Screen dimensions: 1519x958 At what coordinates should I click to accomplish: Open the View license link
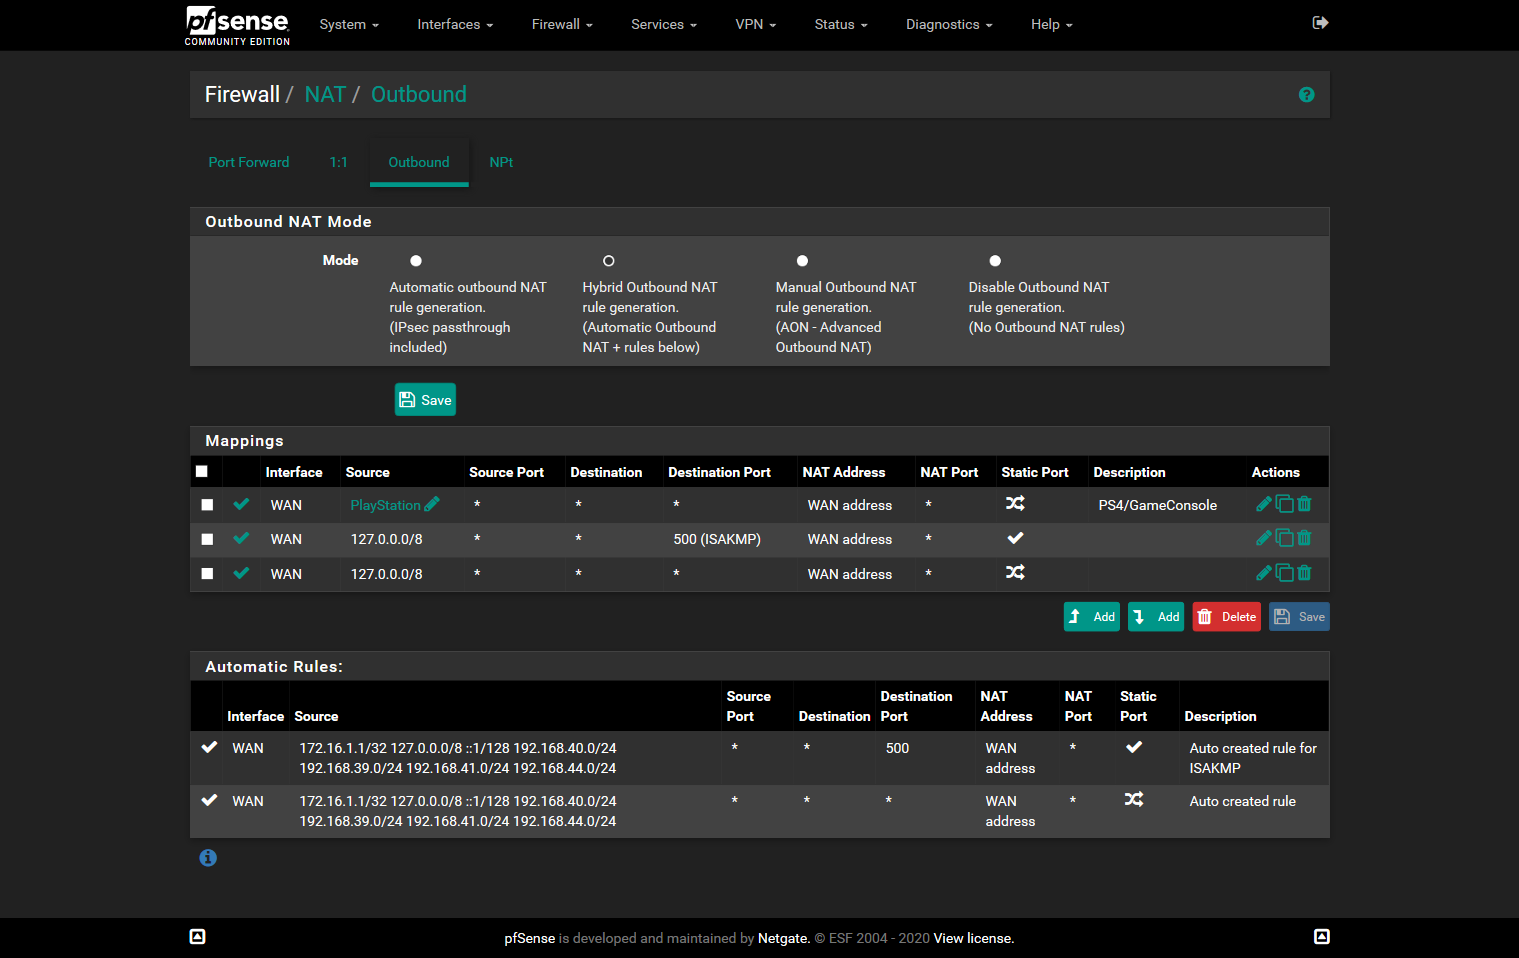point(973,938)
